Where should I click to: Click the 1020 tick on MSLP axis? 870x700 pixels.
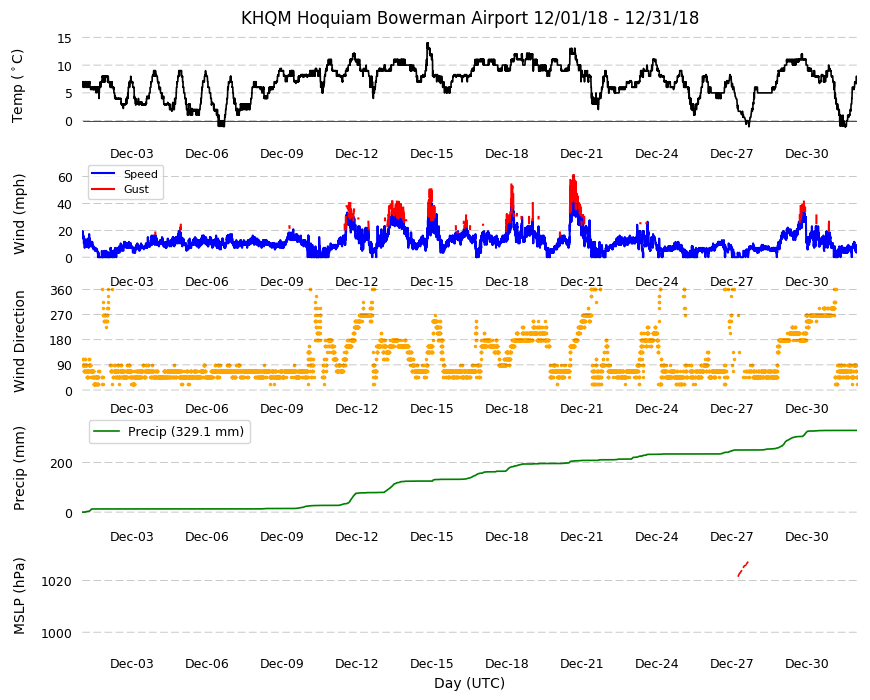click(57, 581)
